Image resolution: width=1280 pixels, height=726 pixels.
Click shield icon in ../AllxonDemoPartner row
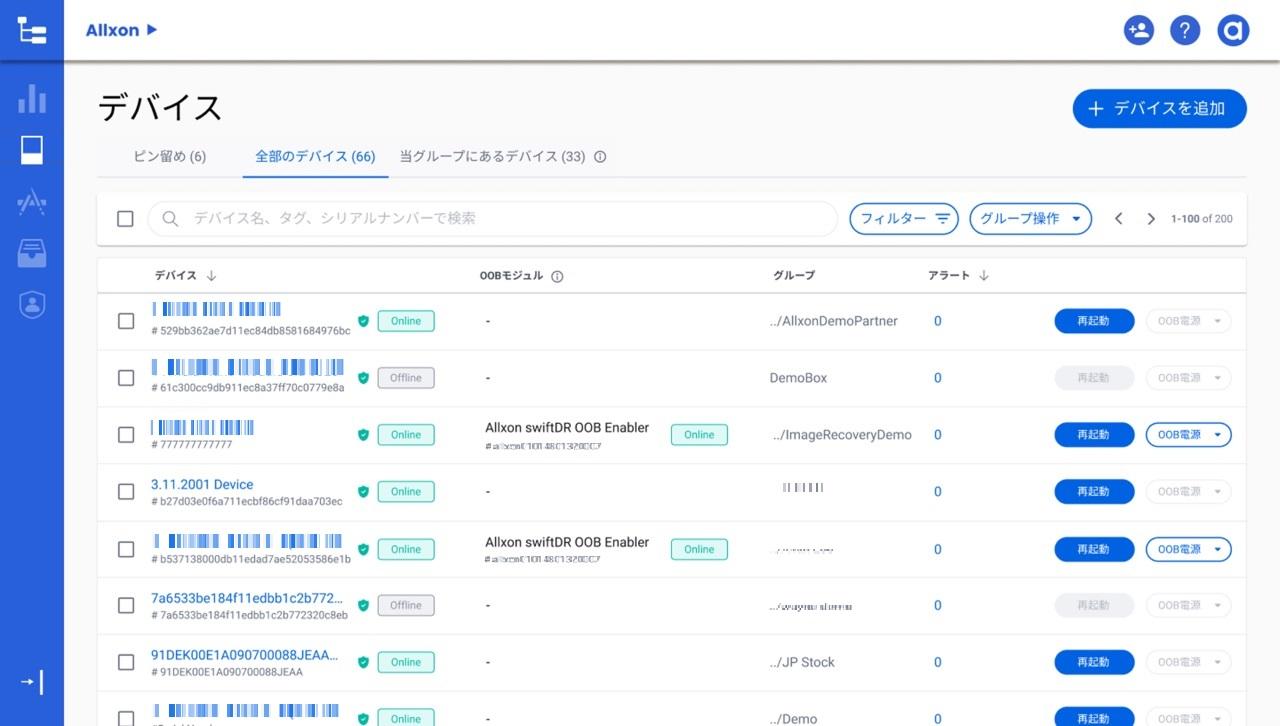pos(363,321)
